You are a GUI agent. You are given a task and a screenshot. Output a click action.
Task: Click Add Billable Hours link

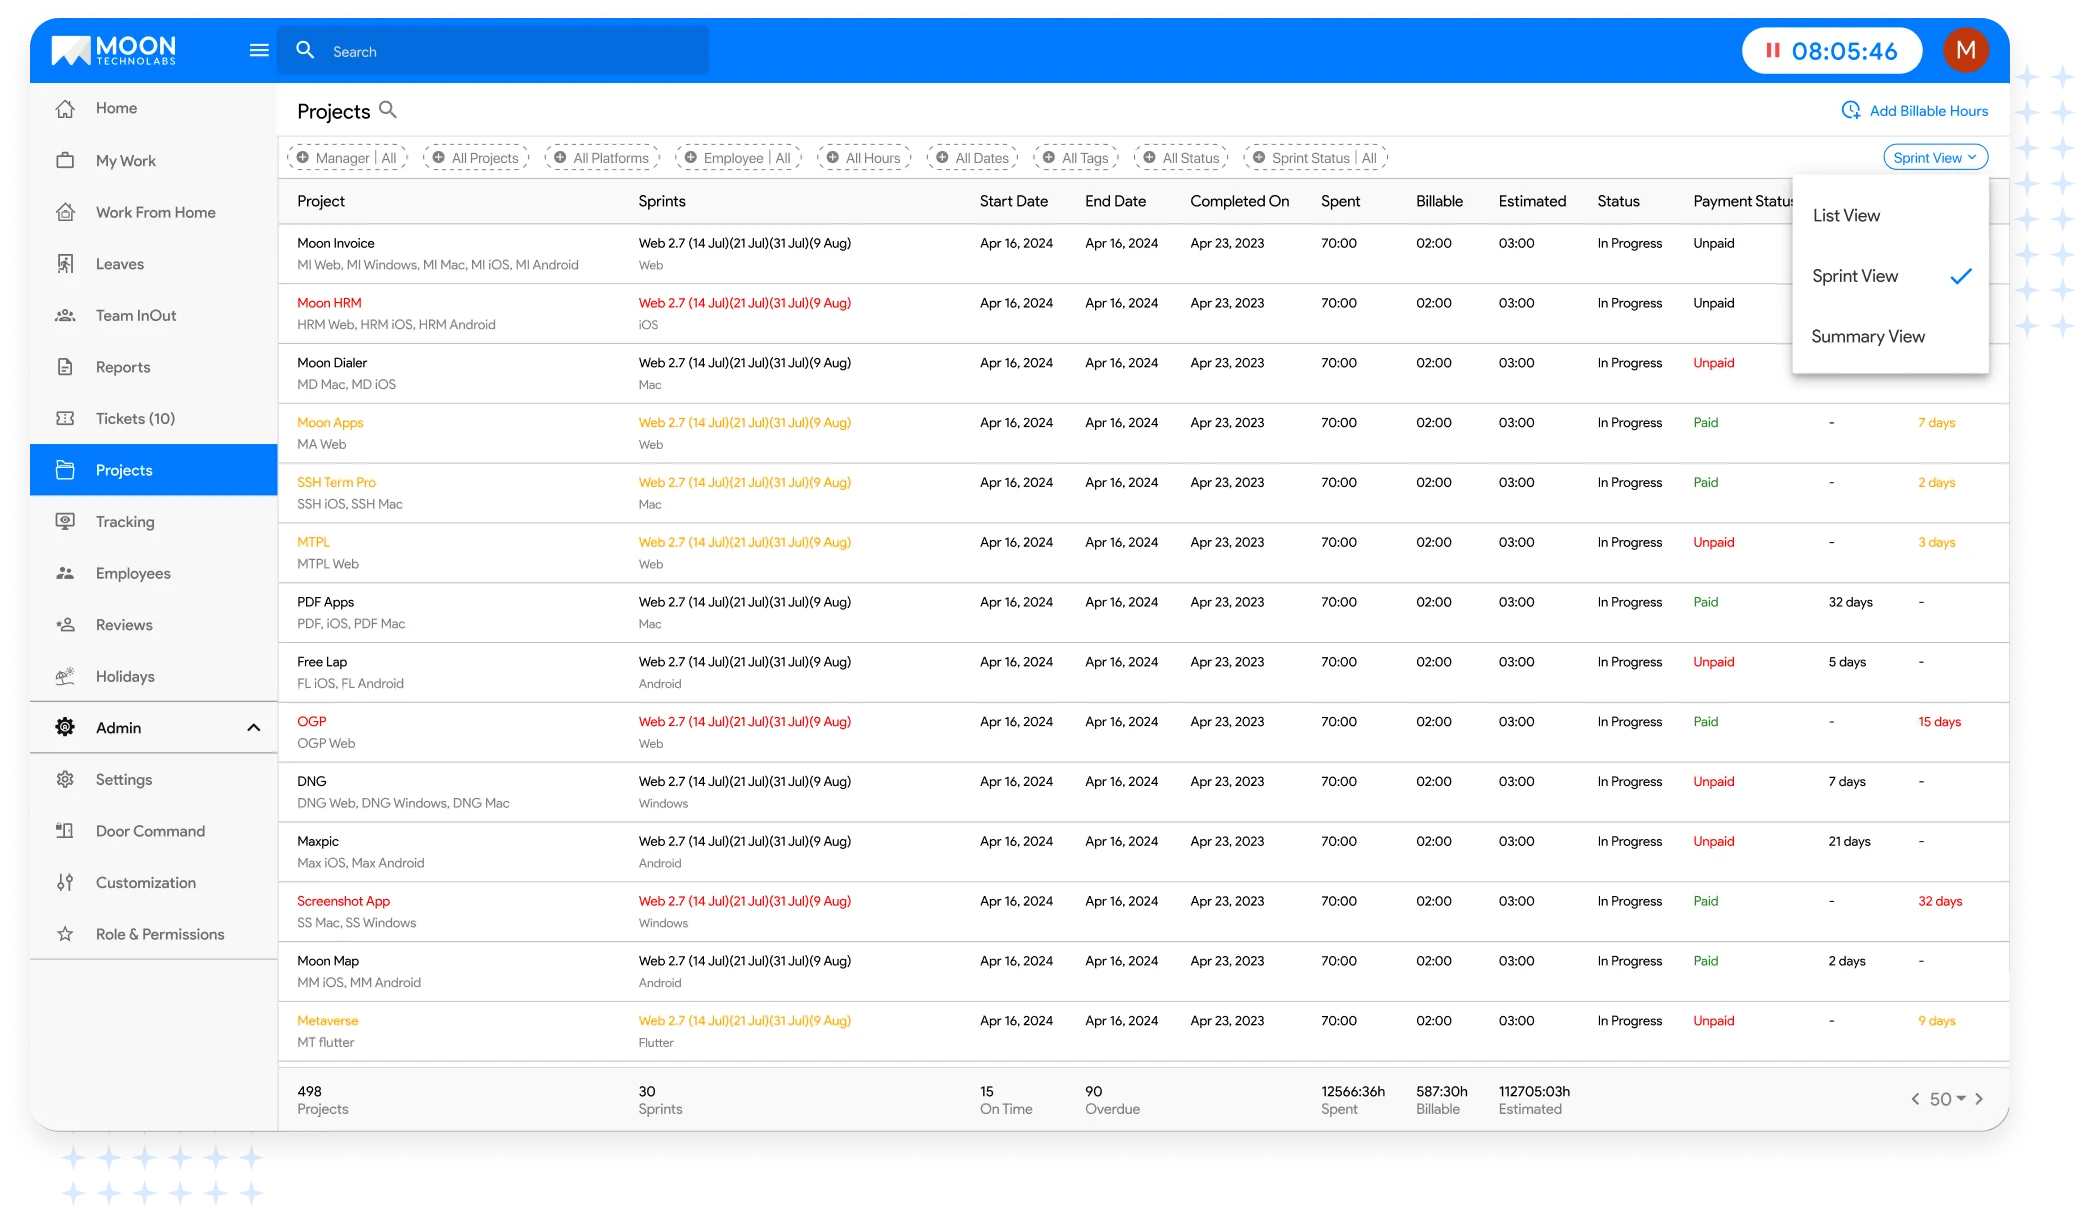coord(1928,110)
